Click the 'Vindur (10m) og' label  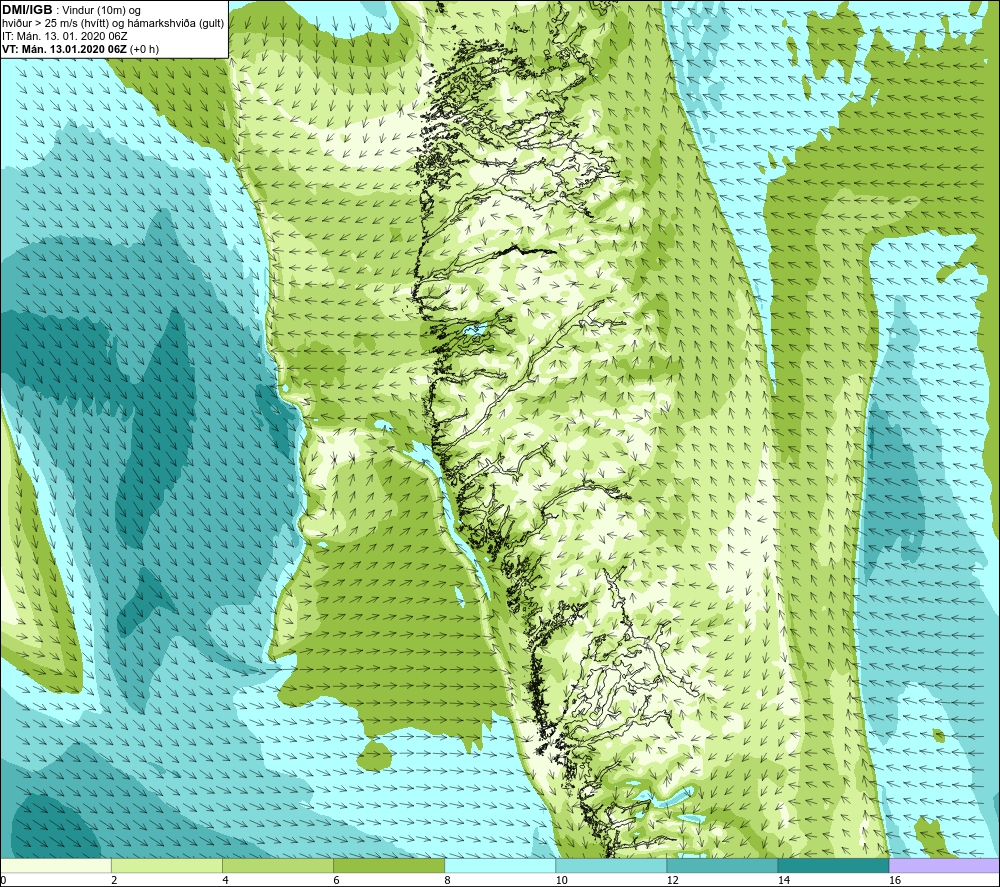click(x=102, y=10)
